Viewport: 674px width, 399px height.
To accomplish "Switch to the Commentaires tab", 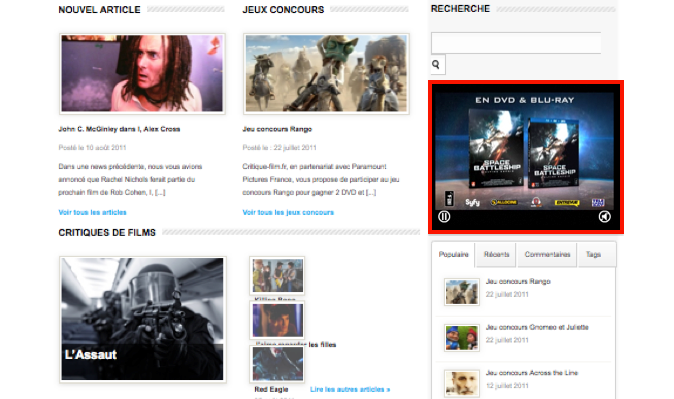I will coord(547,255).
